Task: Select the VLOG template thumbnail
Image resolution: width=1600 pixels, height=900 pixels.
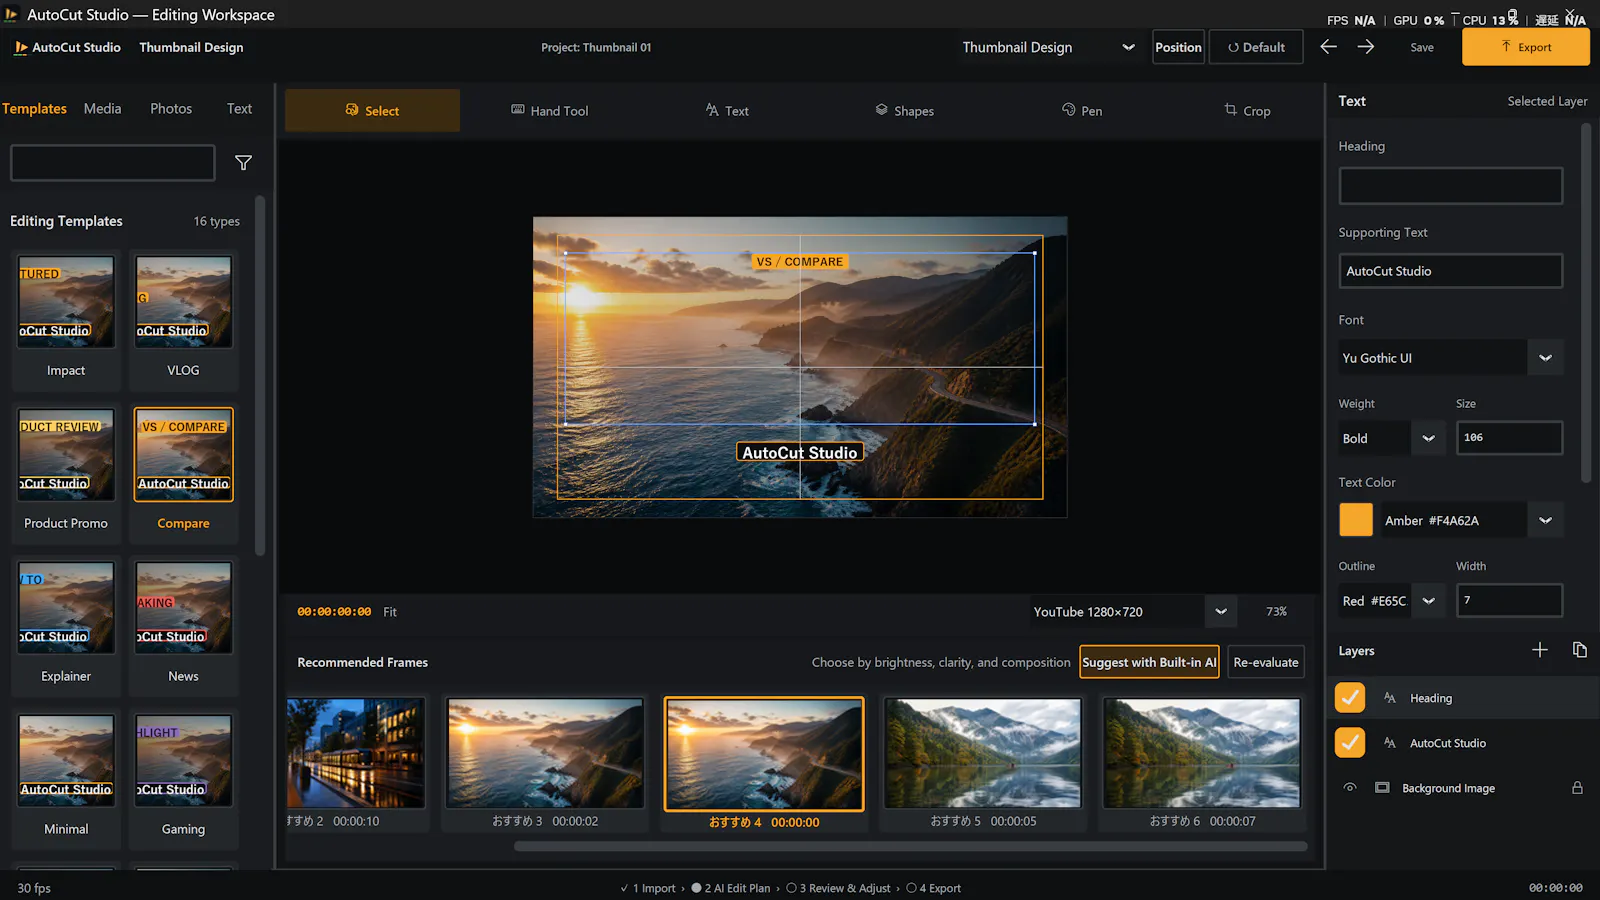Action: pos(184,302)
